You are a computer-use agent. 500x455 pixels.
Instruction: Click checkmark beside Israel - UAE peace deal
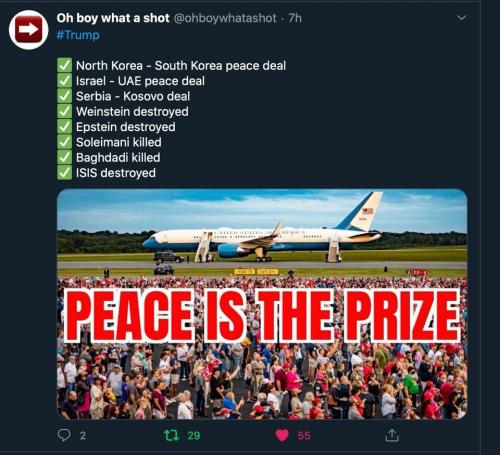[64, 81]
